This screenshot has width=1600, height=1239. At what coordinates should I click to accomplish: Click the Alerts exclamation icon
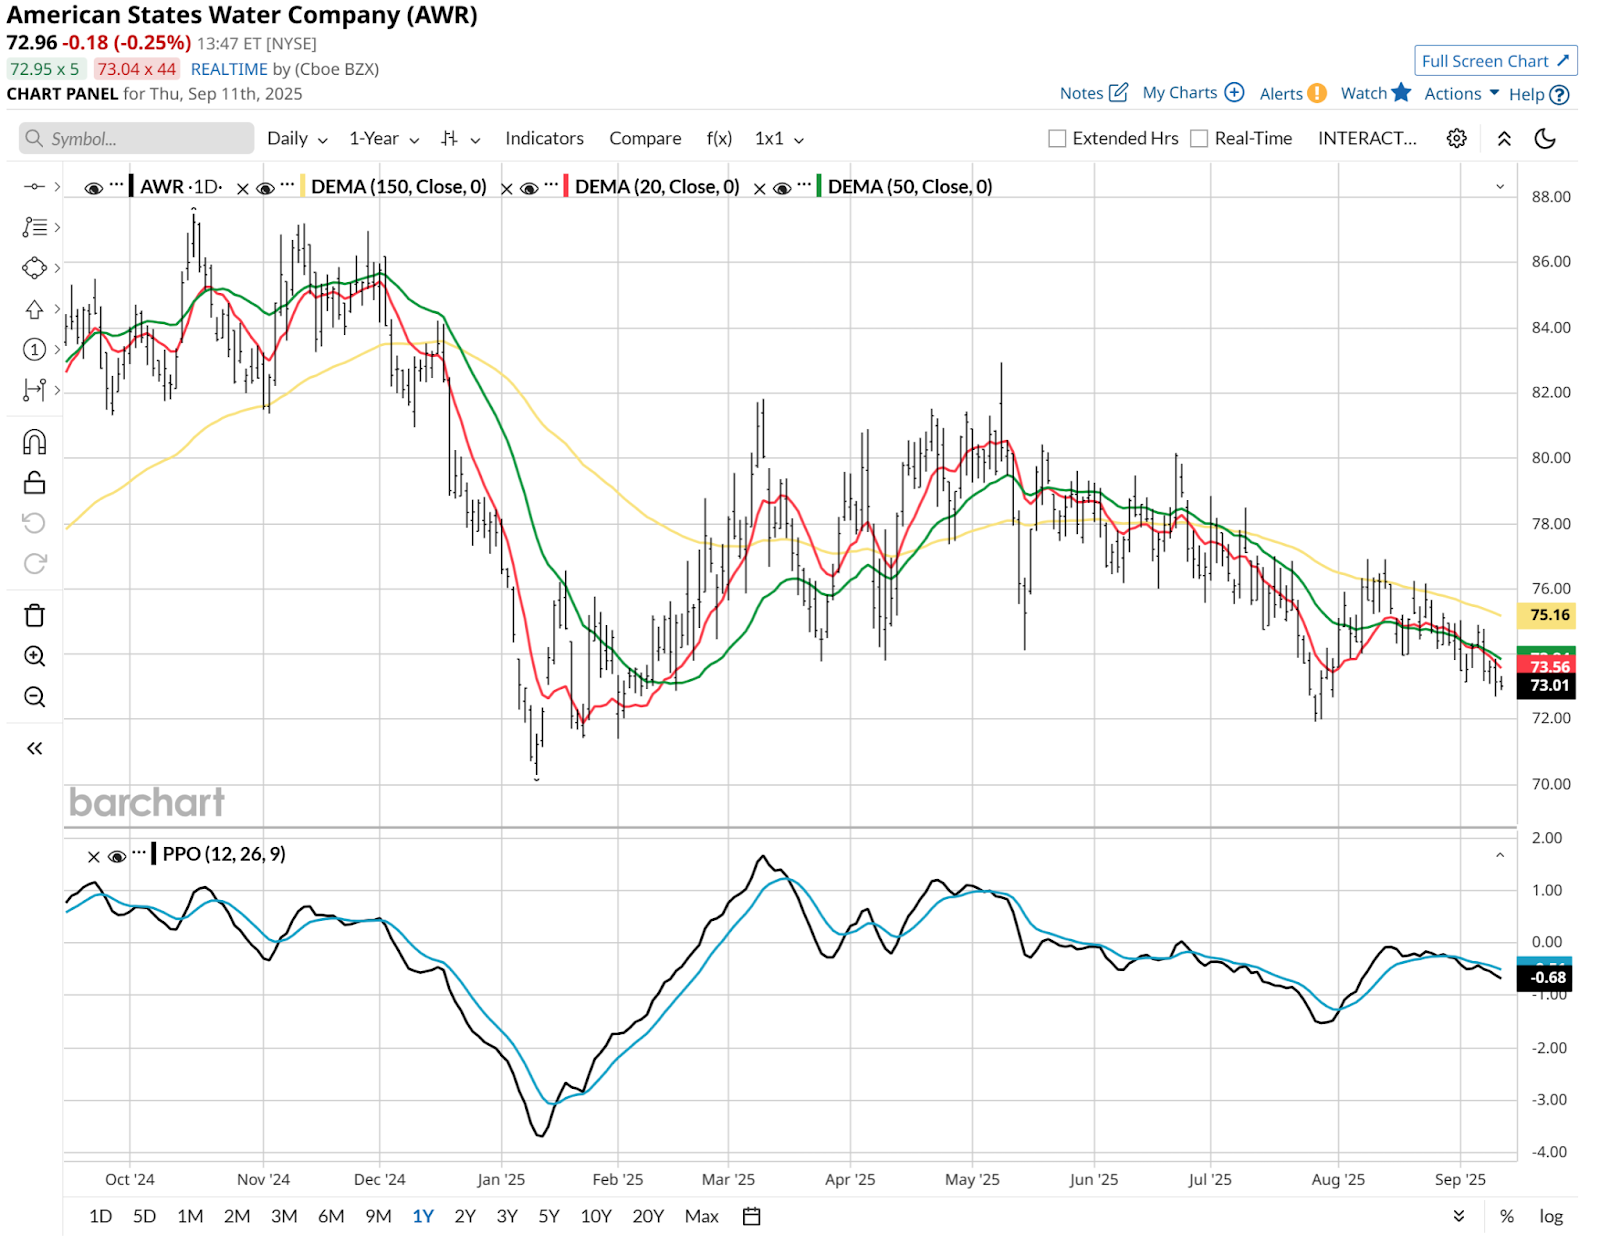[x=1317, y=93]
